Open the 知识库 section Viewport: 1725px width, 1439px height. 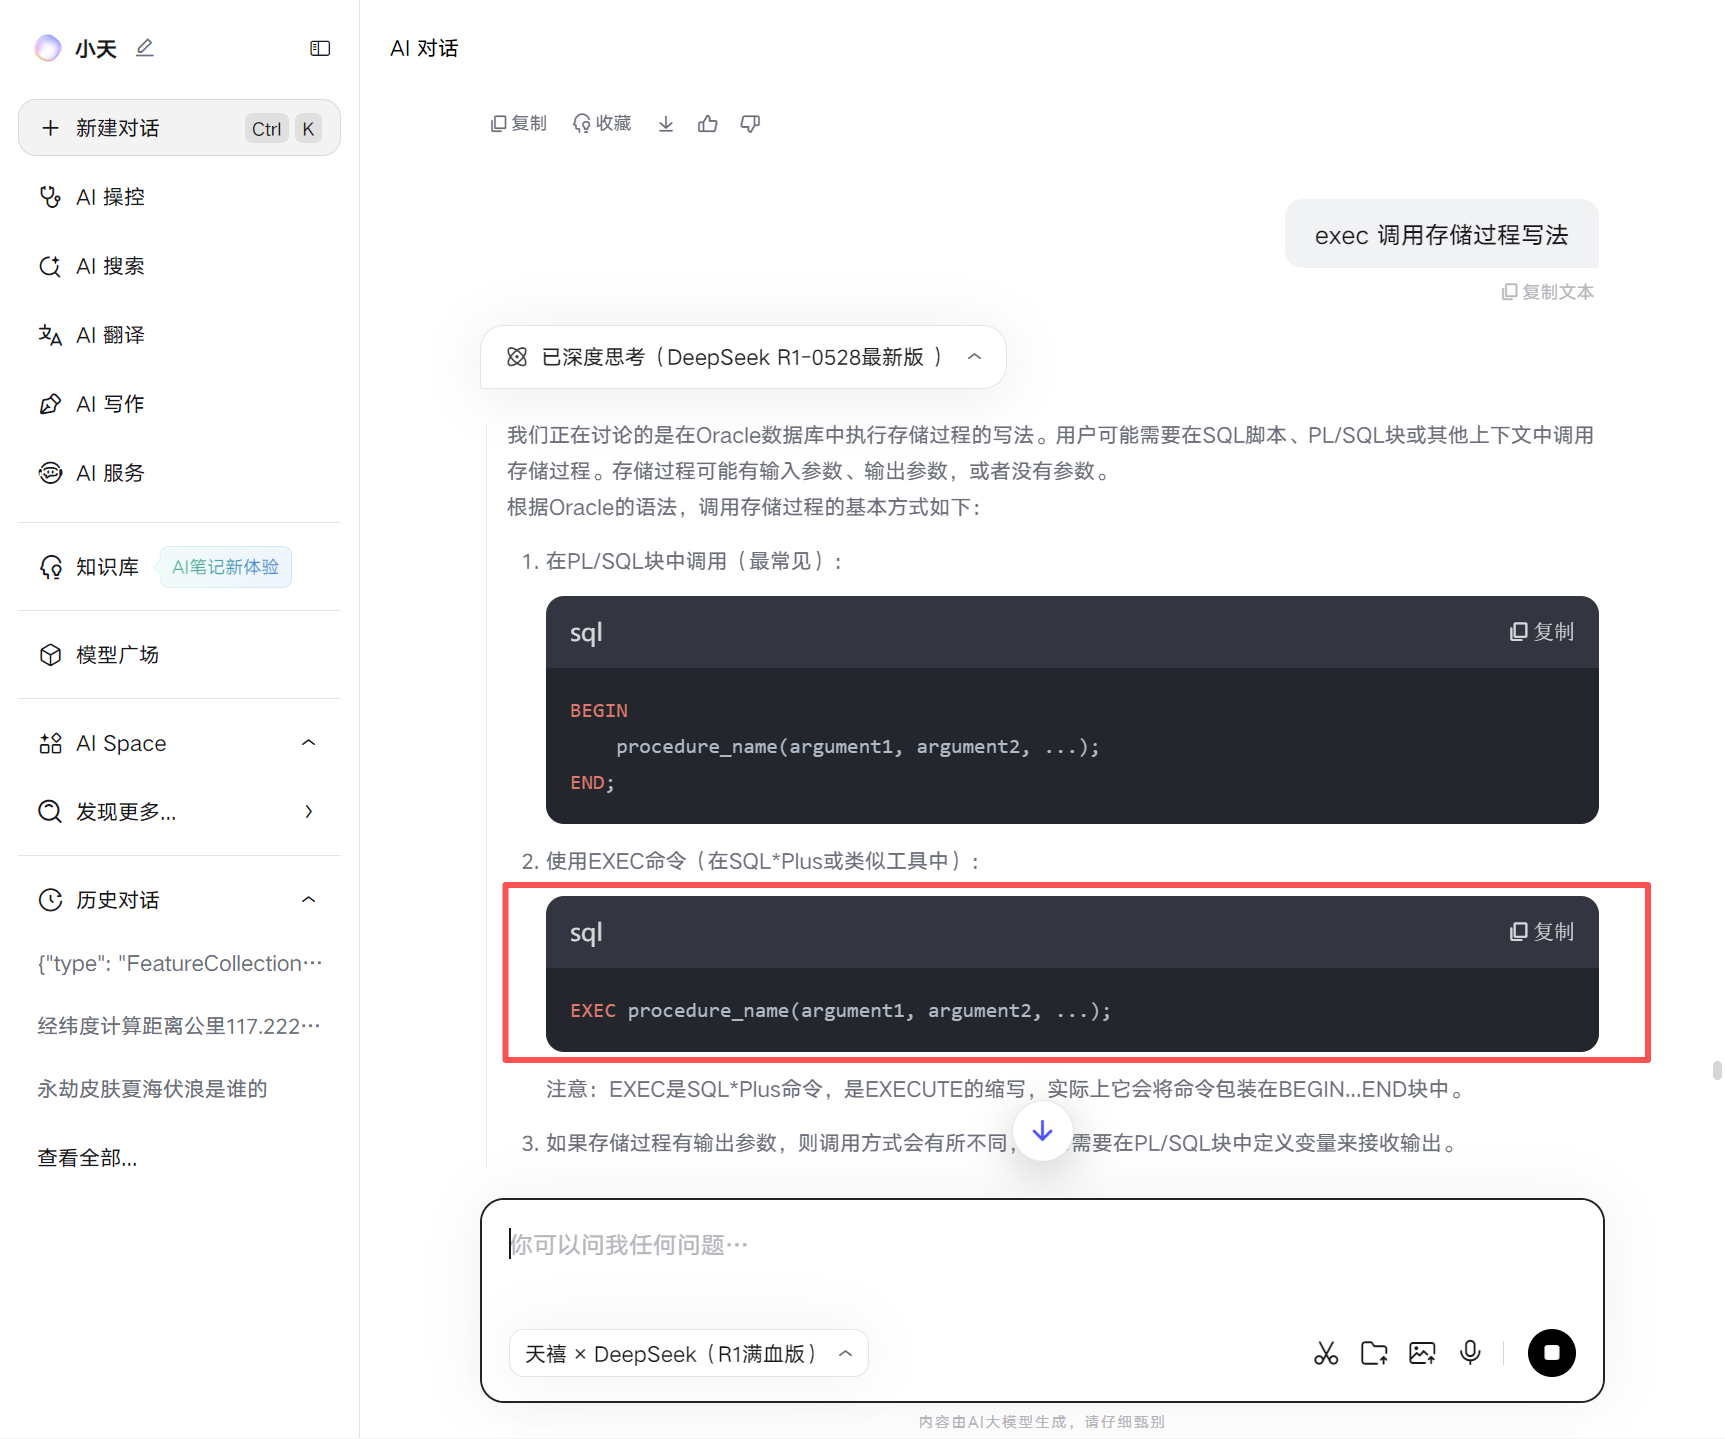click(x=90, y=567)
